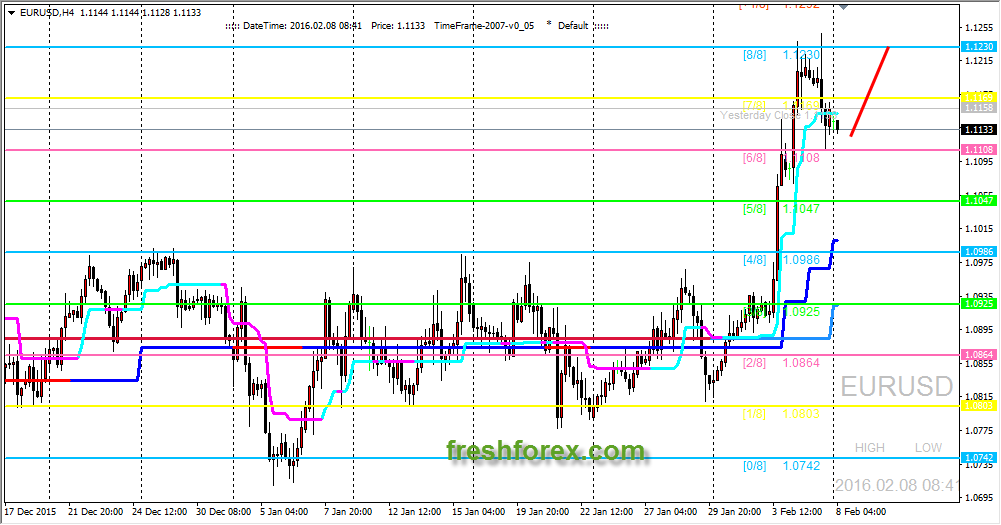Select the [2/8] Murrey level label

[754, 362]
